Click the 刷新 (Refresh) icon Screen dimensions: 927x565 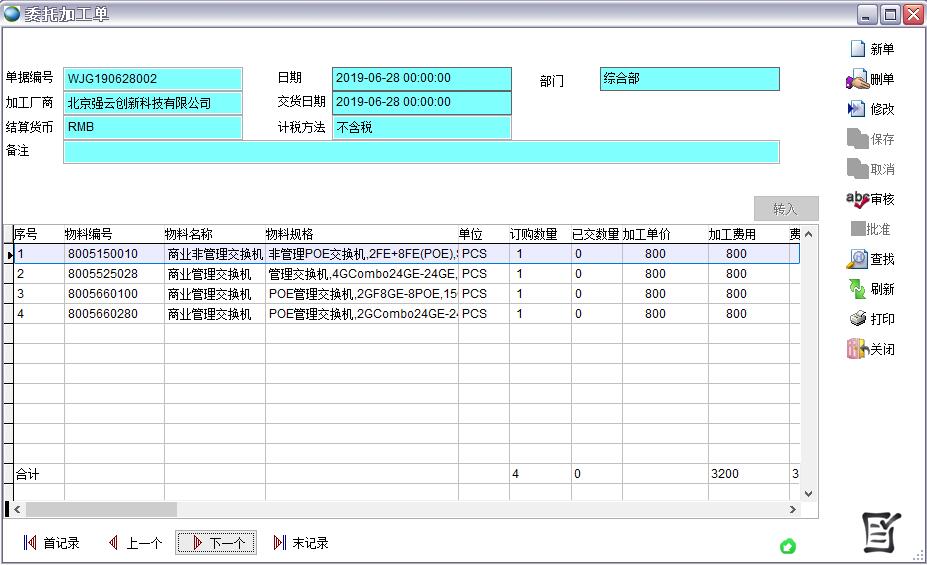point(857,289)
